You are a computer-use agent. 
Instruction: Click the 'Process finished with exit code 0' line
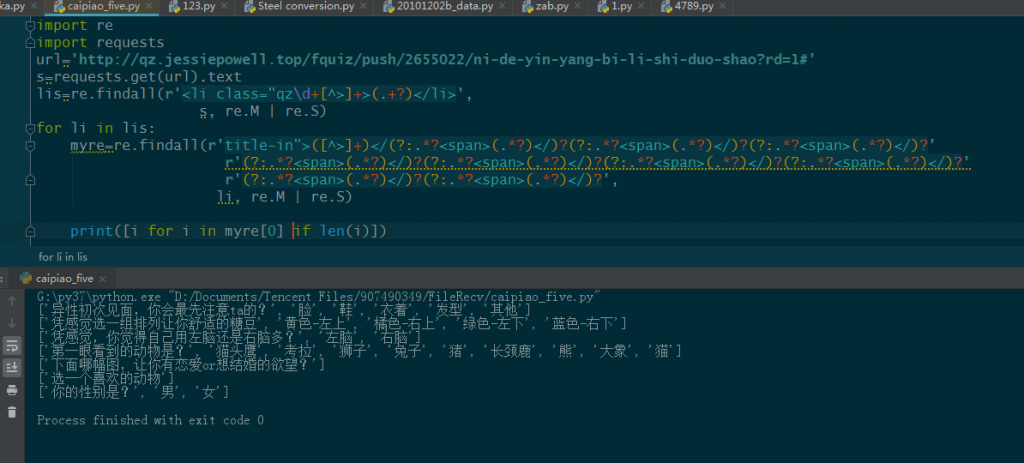[x=150, y=420]
